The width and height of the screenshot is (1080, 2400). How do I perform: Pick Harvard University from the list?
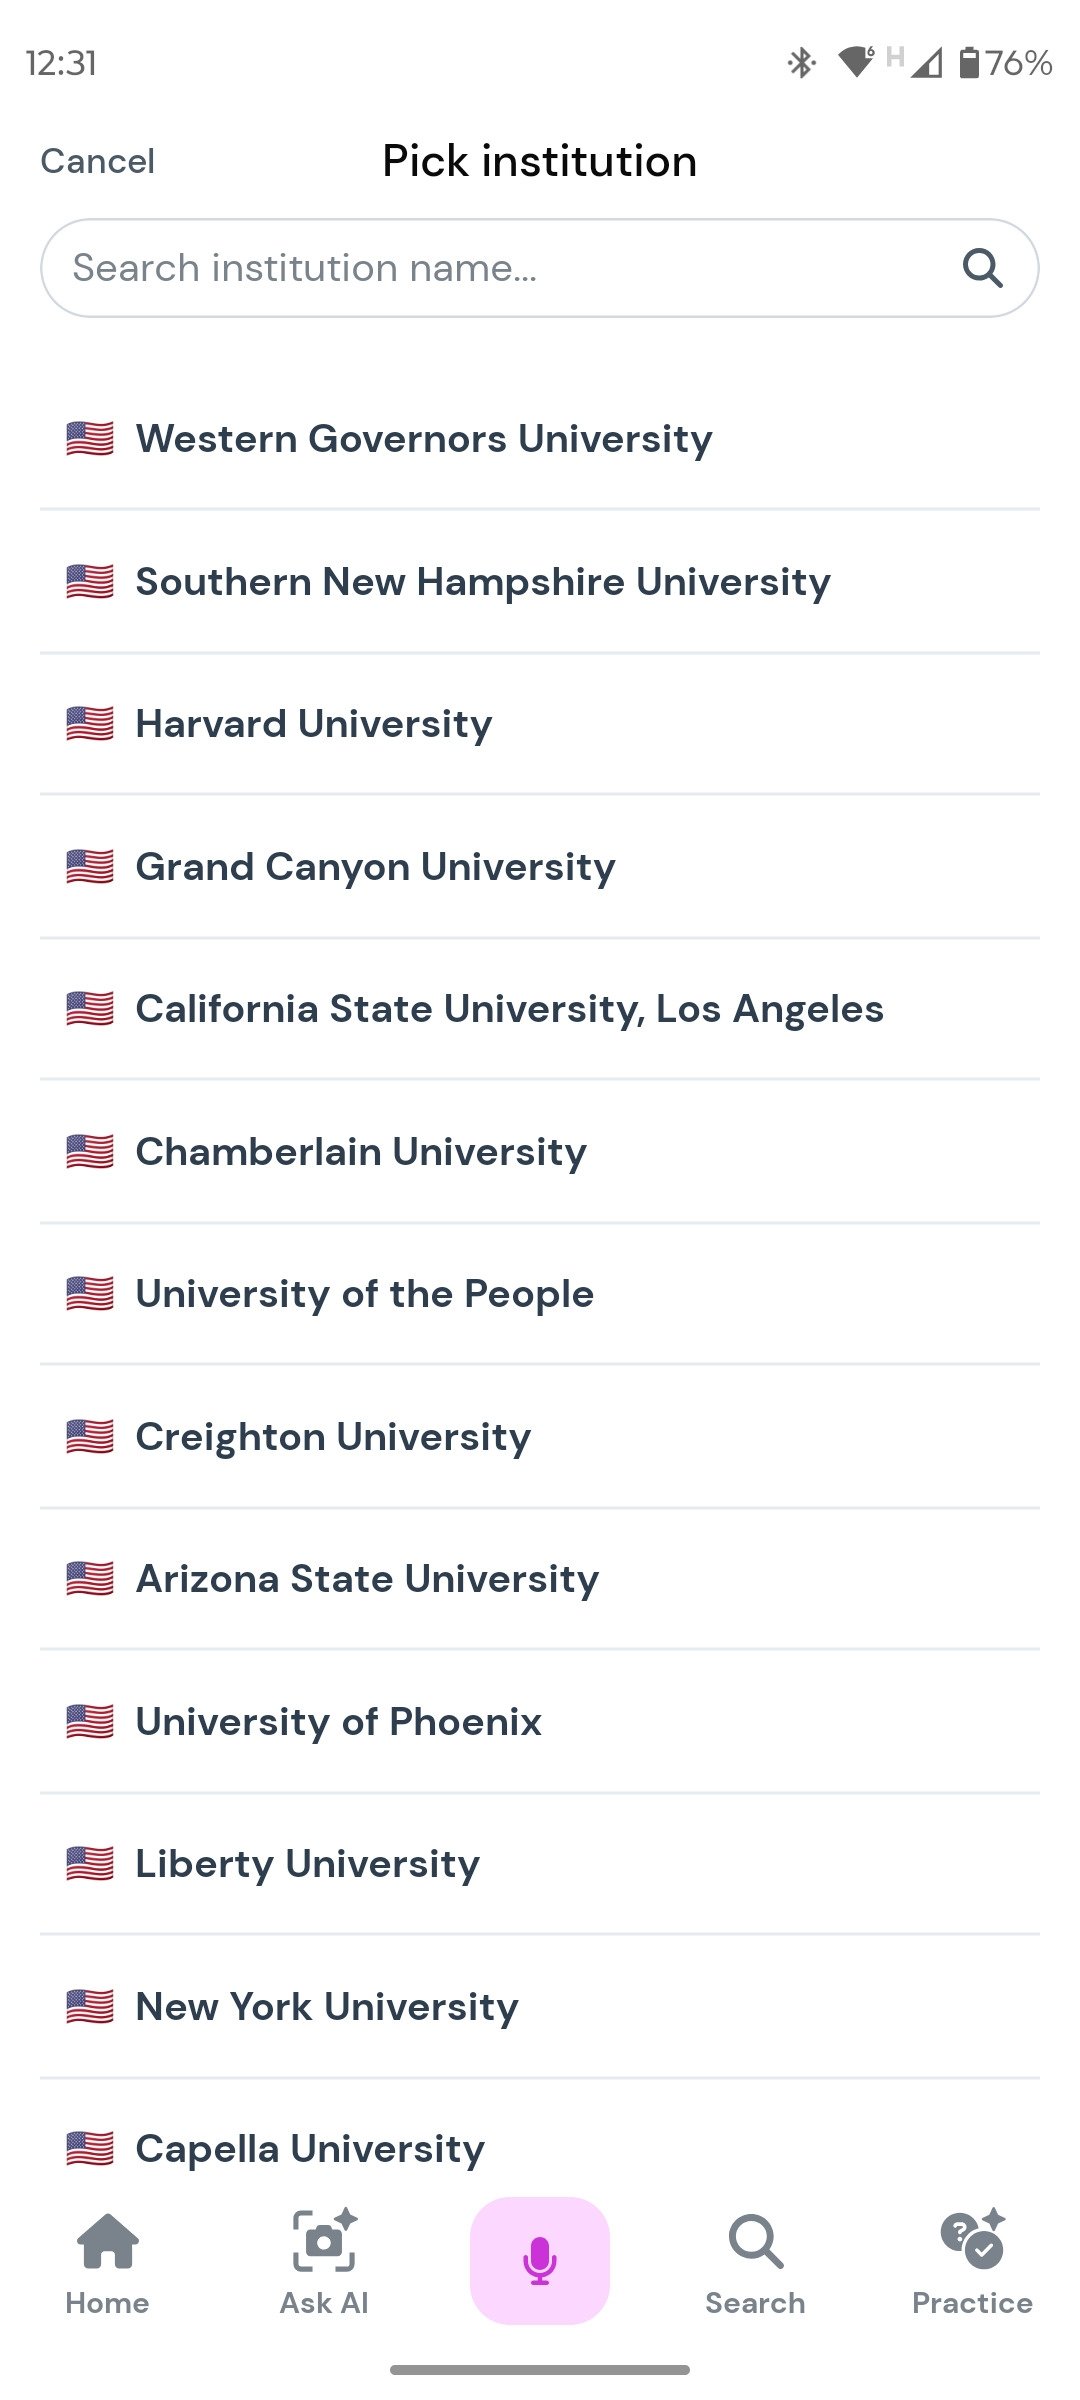click(x=314, y=724)
